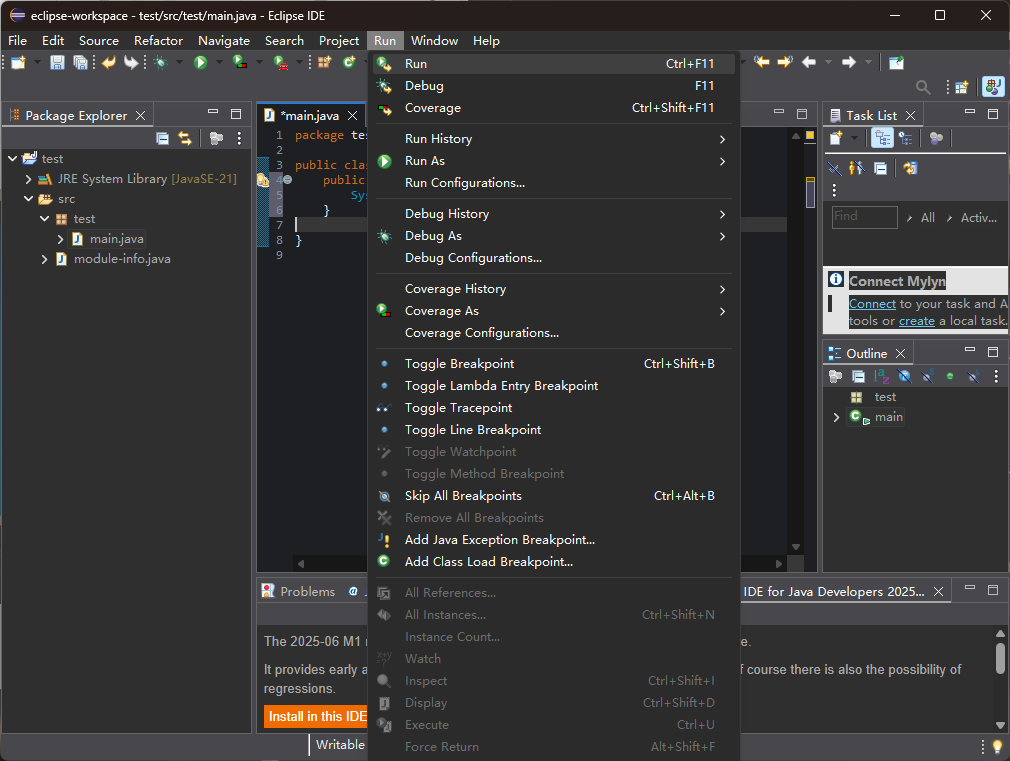The image size is (1010, 761).
Task: Expand the JRE System Library node
Action: pyautogui.click(x=29, y=179)
